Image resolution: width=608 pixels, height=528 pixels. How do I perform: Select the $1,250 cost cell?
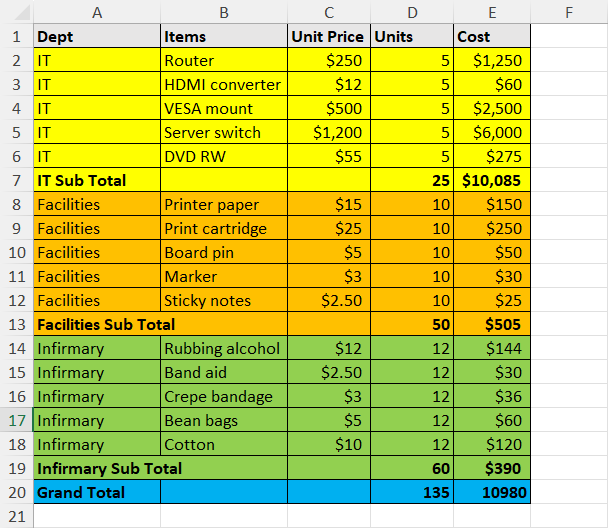(492, 60)
